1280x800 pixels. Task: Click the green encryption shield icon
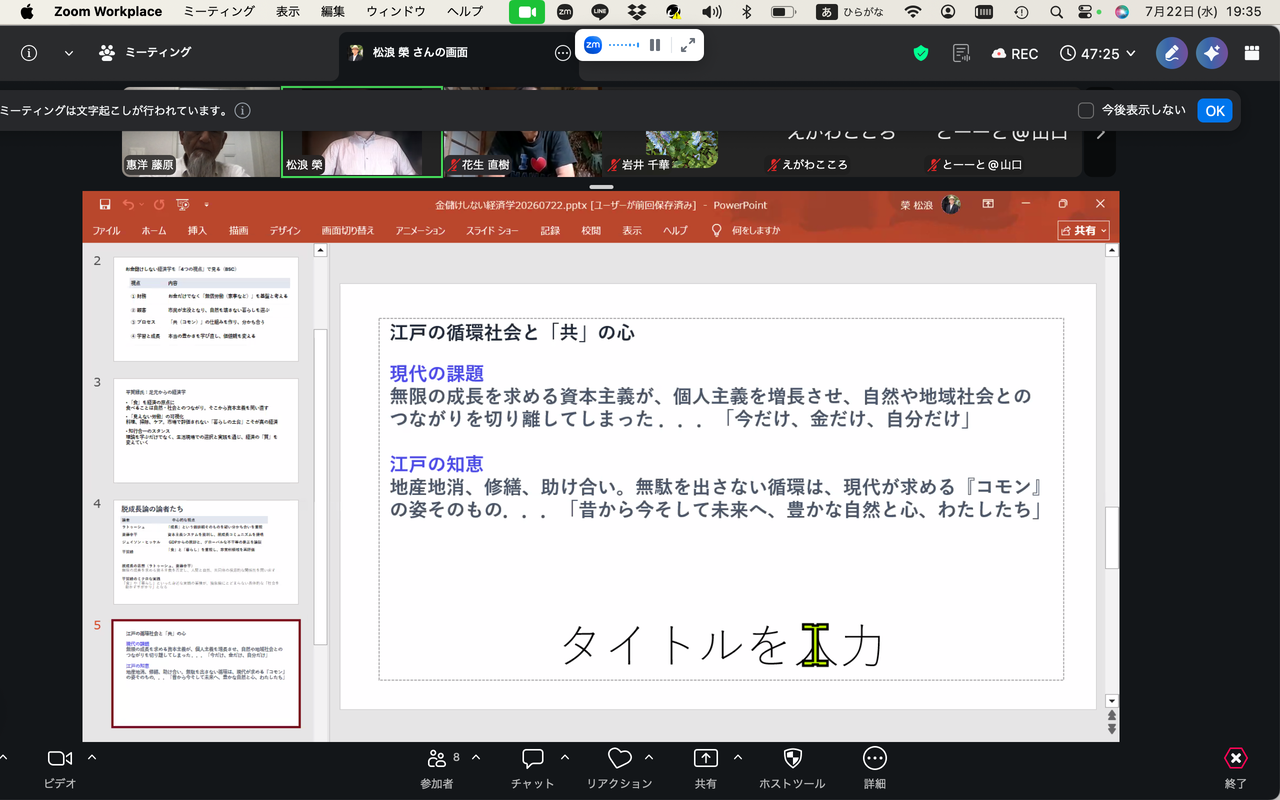point(921,53)
